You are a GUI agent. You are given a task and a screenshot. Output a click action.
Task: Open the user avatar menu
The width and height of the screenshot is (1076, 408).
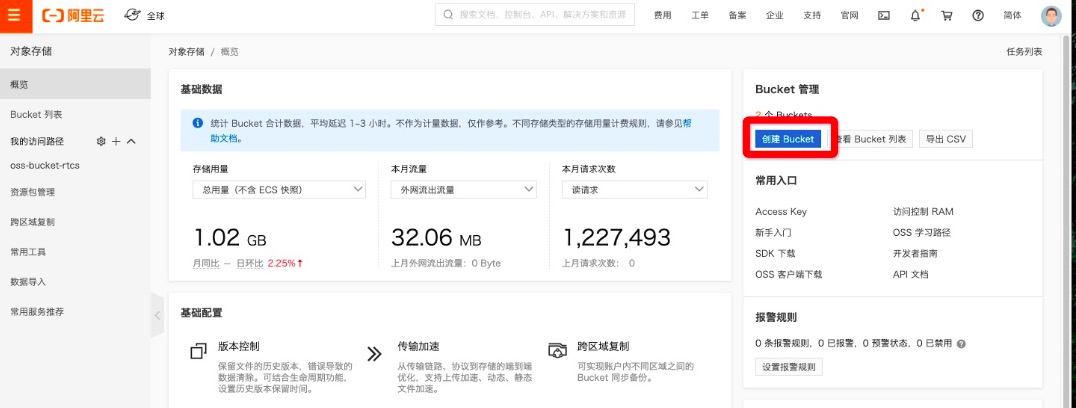1051,16
